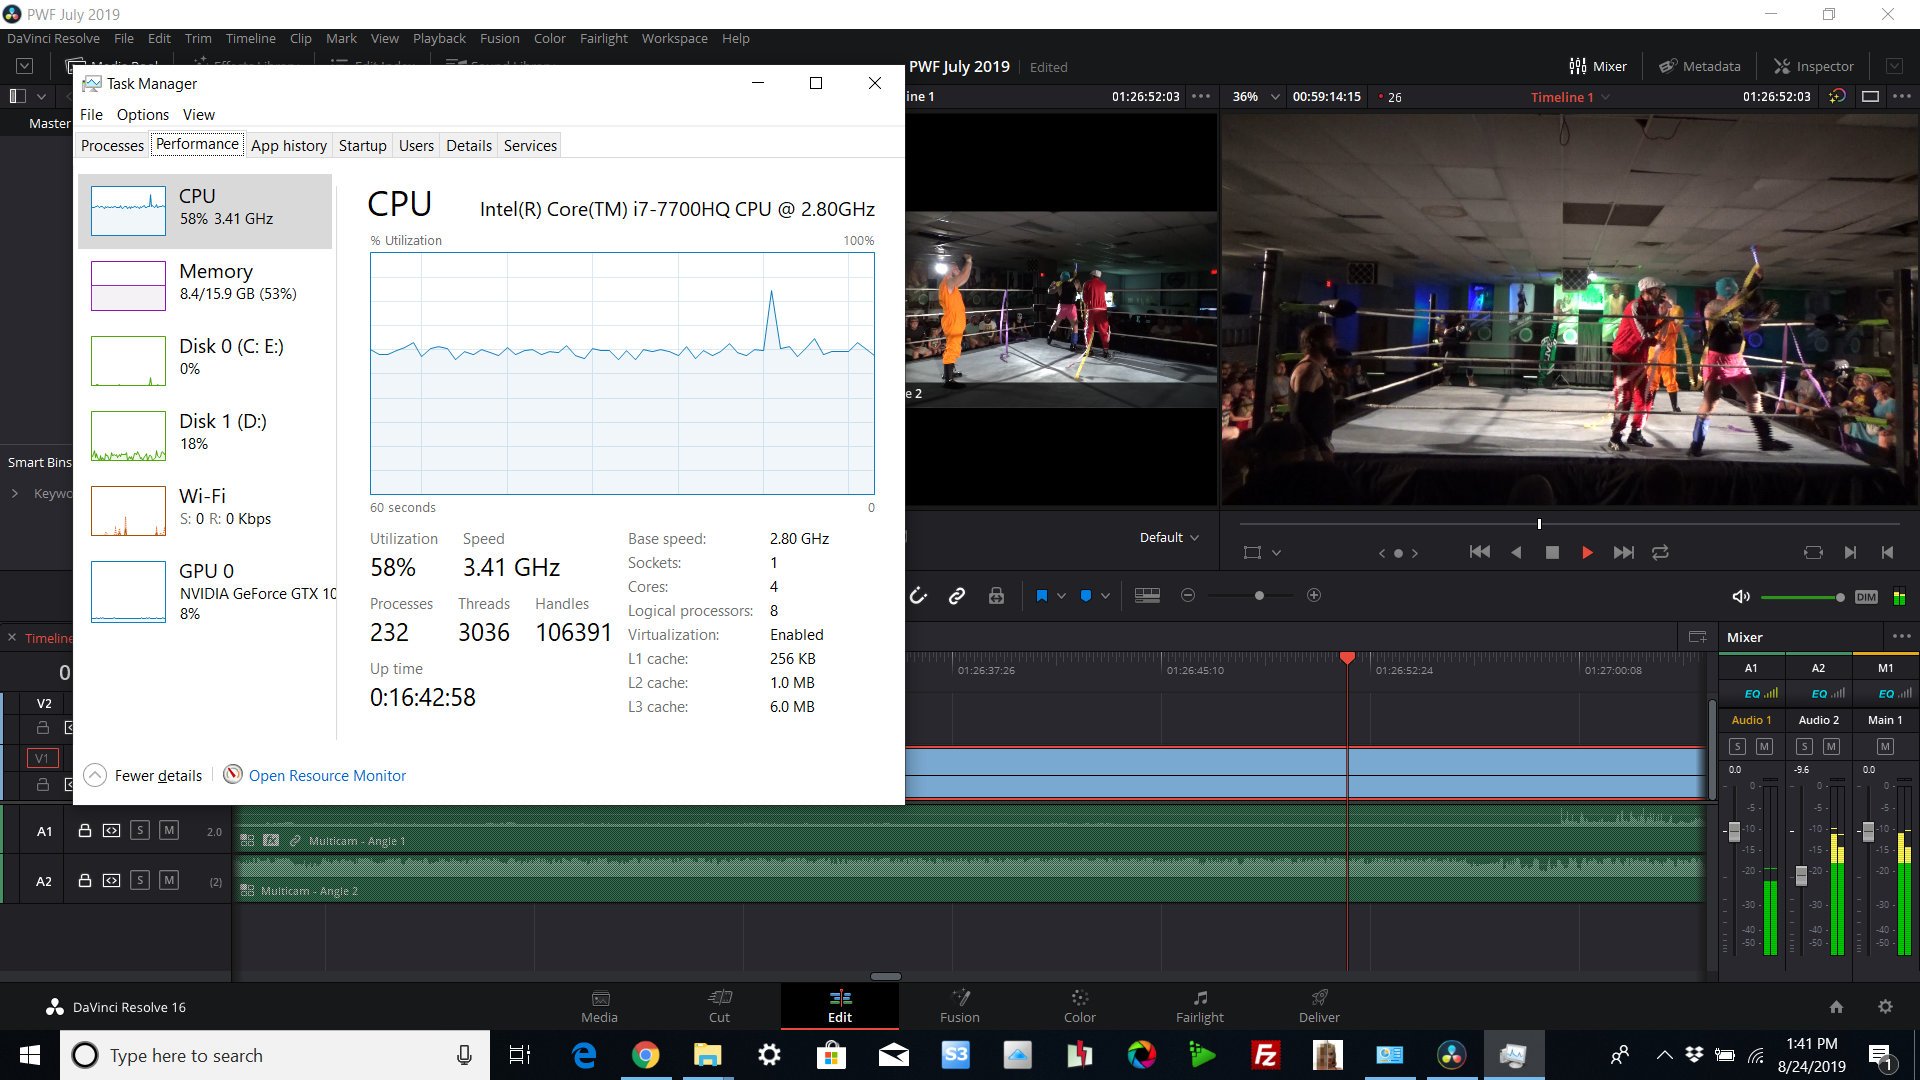Switch to Deliver page
The width and height of the screenshot is (1920, 1080).
coord(1319,1006)
